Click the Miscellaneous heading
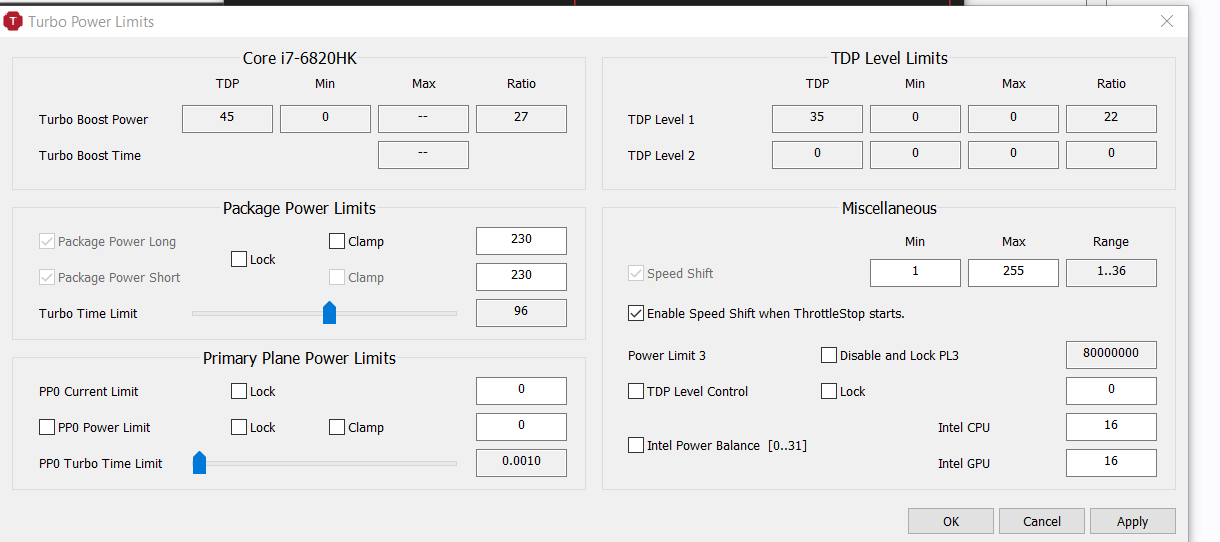The width and height of the screenshot is (1220, 542). tap(889, 208)
